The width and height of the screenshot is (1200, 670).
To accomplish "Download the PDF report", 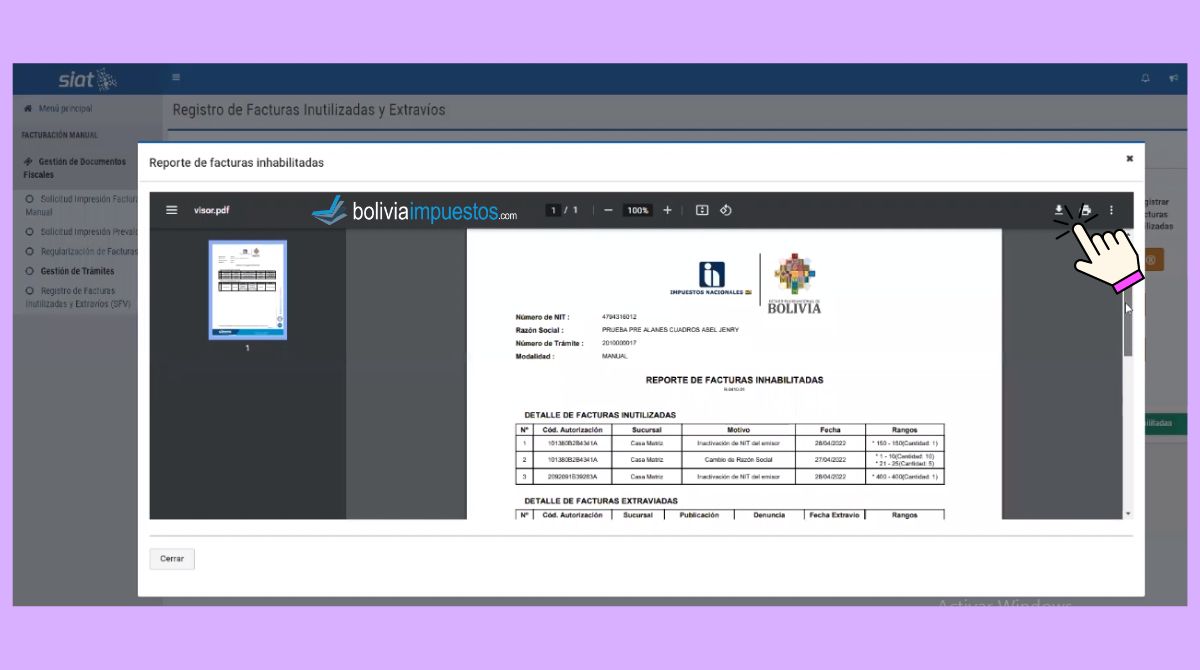I will (x=1059, y=210).
